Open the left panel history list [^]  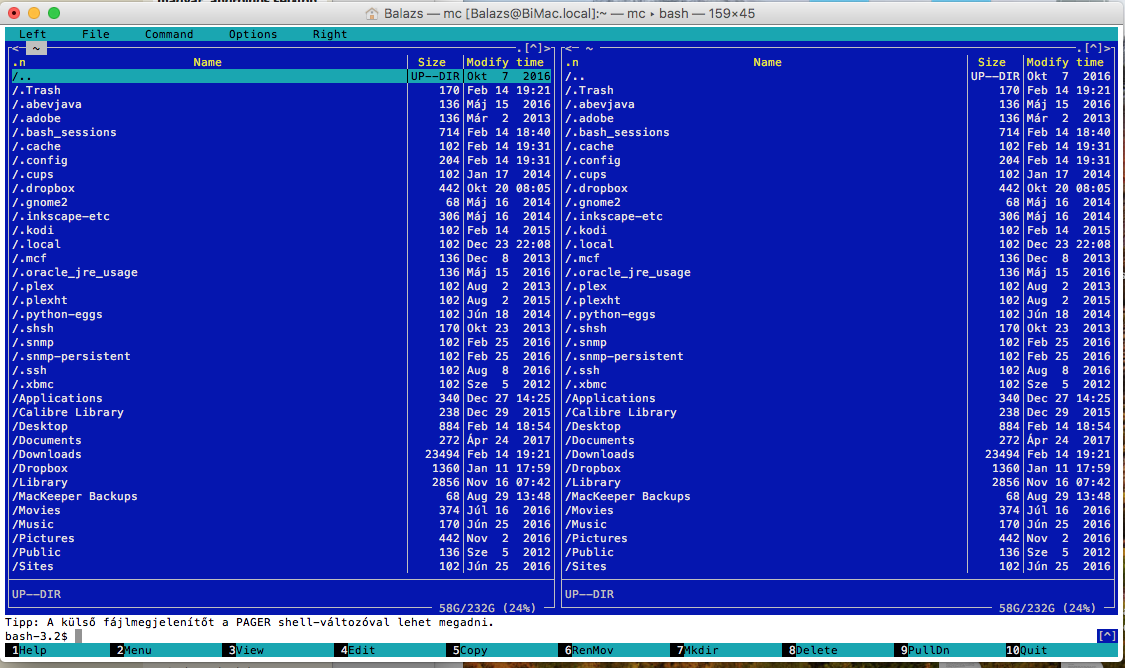[532, 48]
